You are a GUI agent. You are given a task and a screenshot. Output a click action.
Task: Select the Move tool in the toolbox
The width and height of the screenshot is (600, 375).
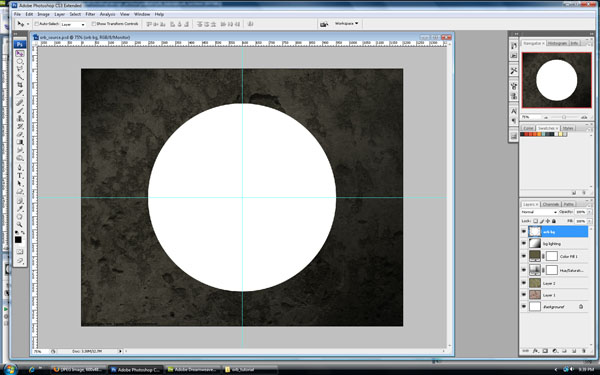pos(20,54)
